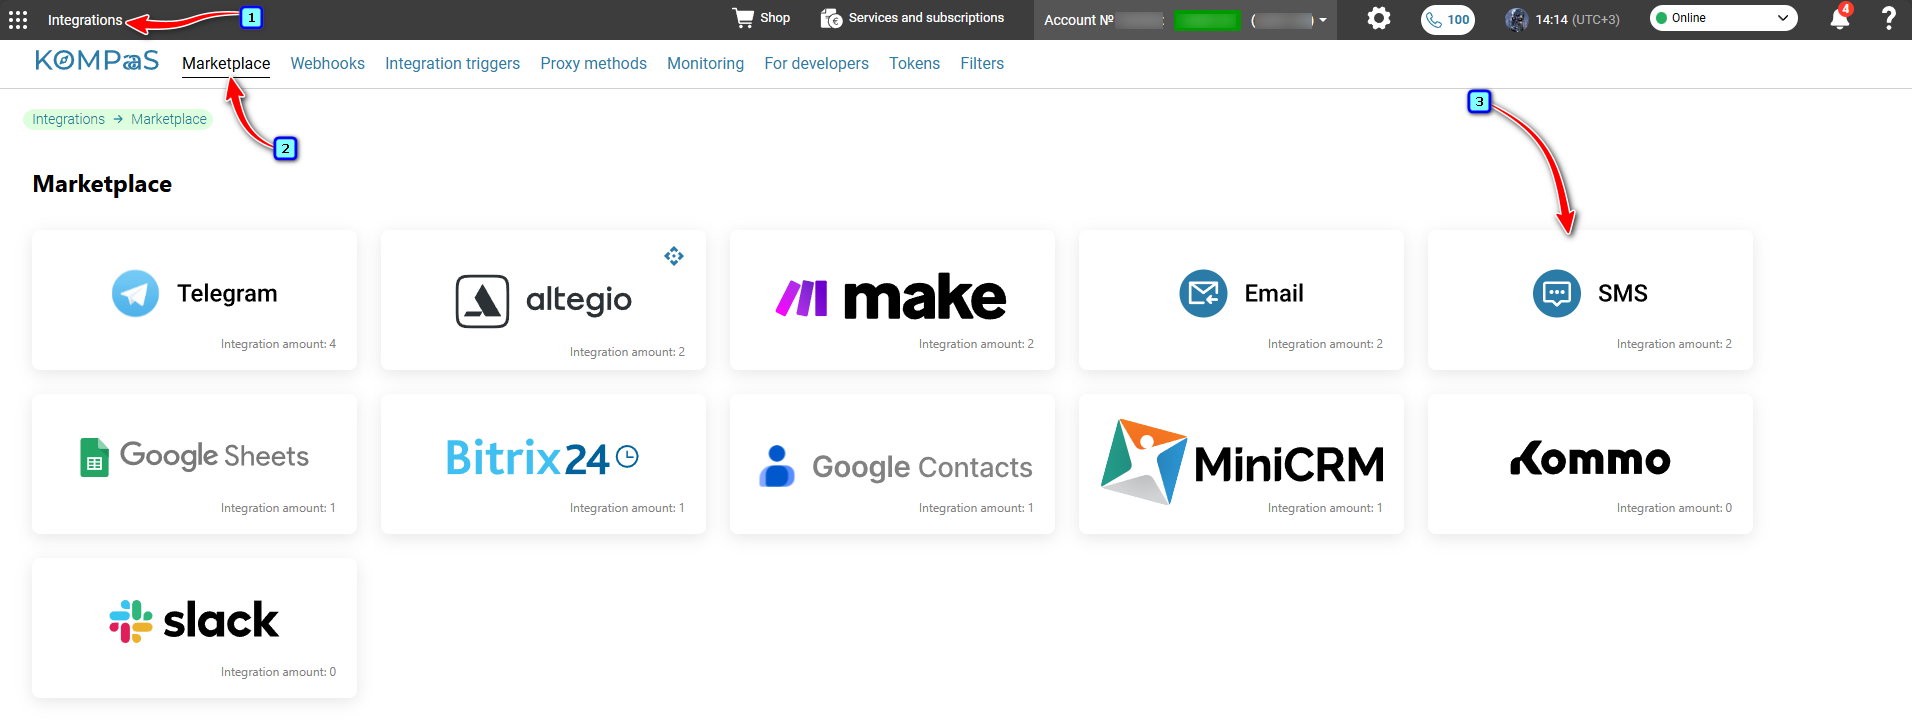Screen dimensions: 1912x720
Task: Open the Bitrix24 integration card
Action: 543,464
